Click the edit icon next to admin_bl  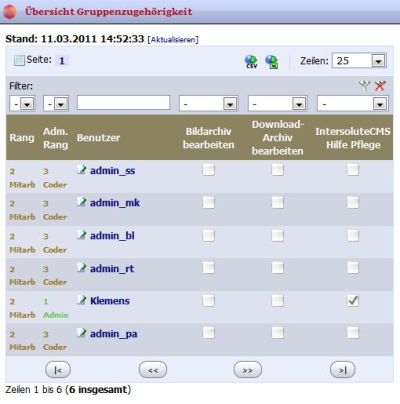[x=81, y=235]
